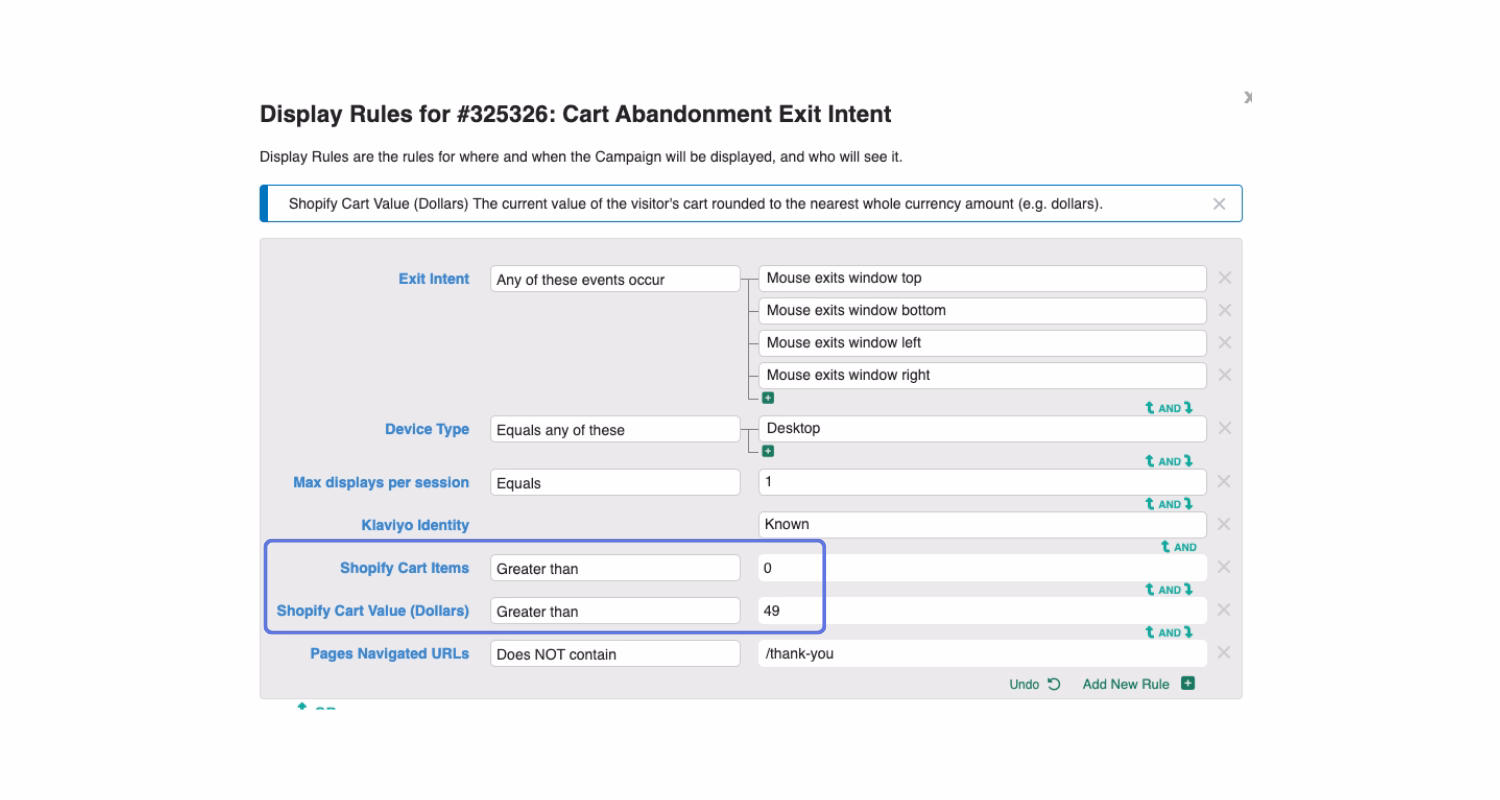Click the Device Type rule label
The height and width of the screenshot is (800, 1500).
427,429
